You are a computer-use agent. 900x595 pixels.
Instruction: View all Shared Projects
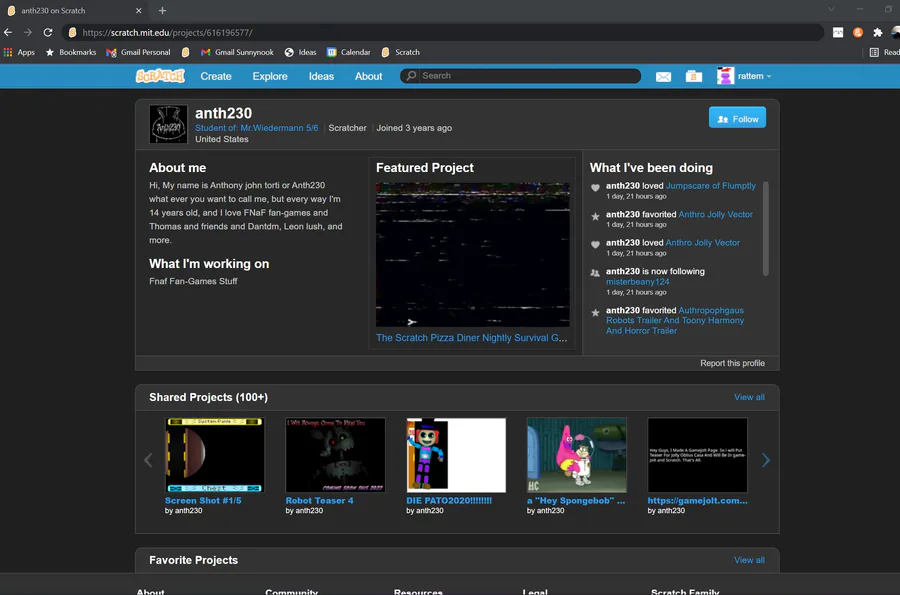click(749, 397)
